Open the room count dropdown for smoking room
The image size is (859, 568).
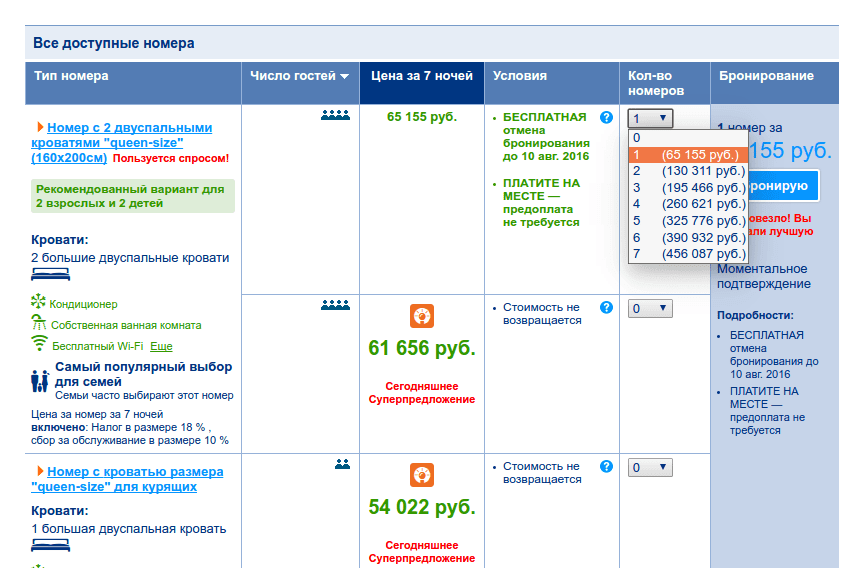[650, 467]
